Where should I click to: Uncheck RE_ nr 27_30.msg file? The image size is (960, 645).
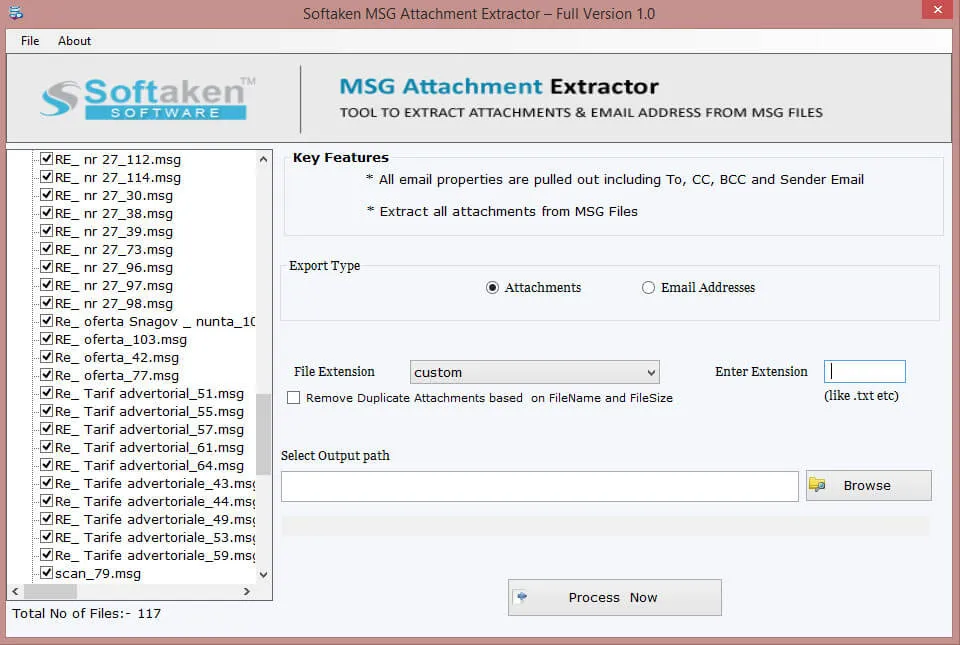pos(47,195)
